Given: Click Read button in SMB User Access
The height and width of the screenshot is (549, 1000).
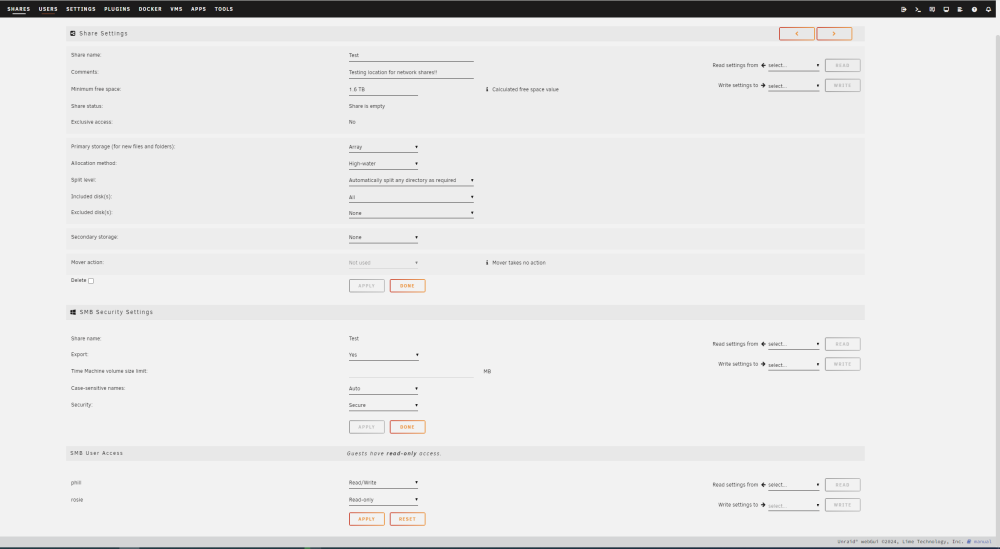Looking at the screenshot, I should pos(842,485).
